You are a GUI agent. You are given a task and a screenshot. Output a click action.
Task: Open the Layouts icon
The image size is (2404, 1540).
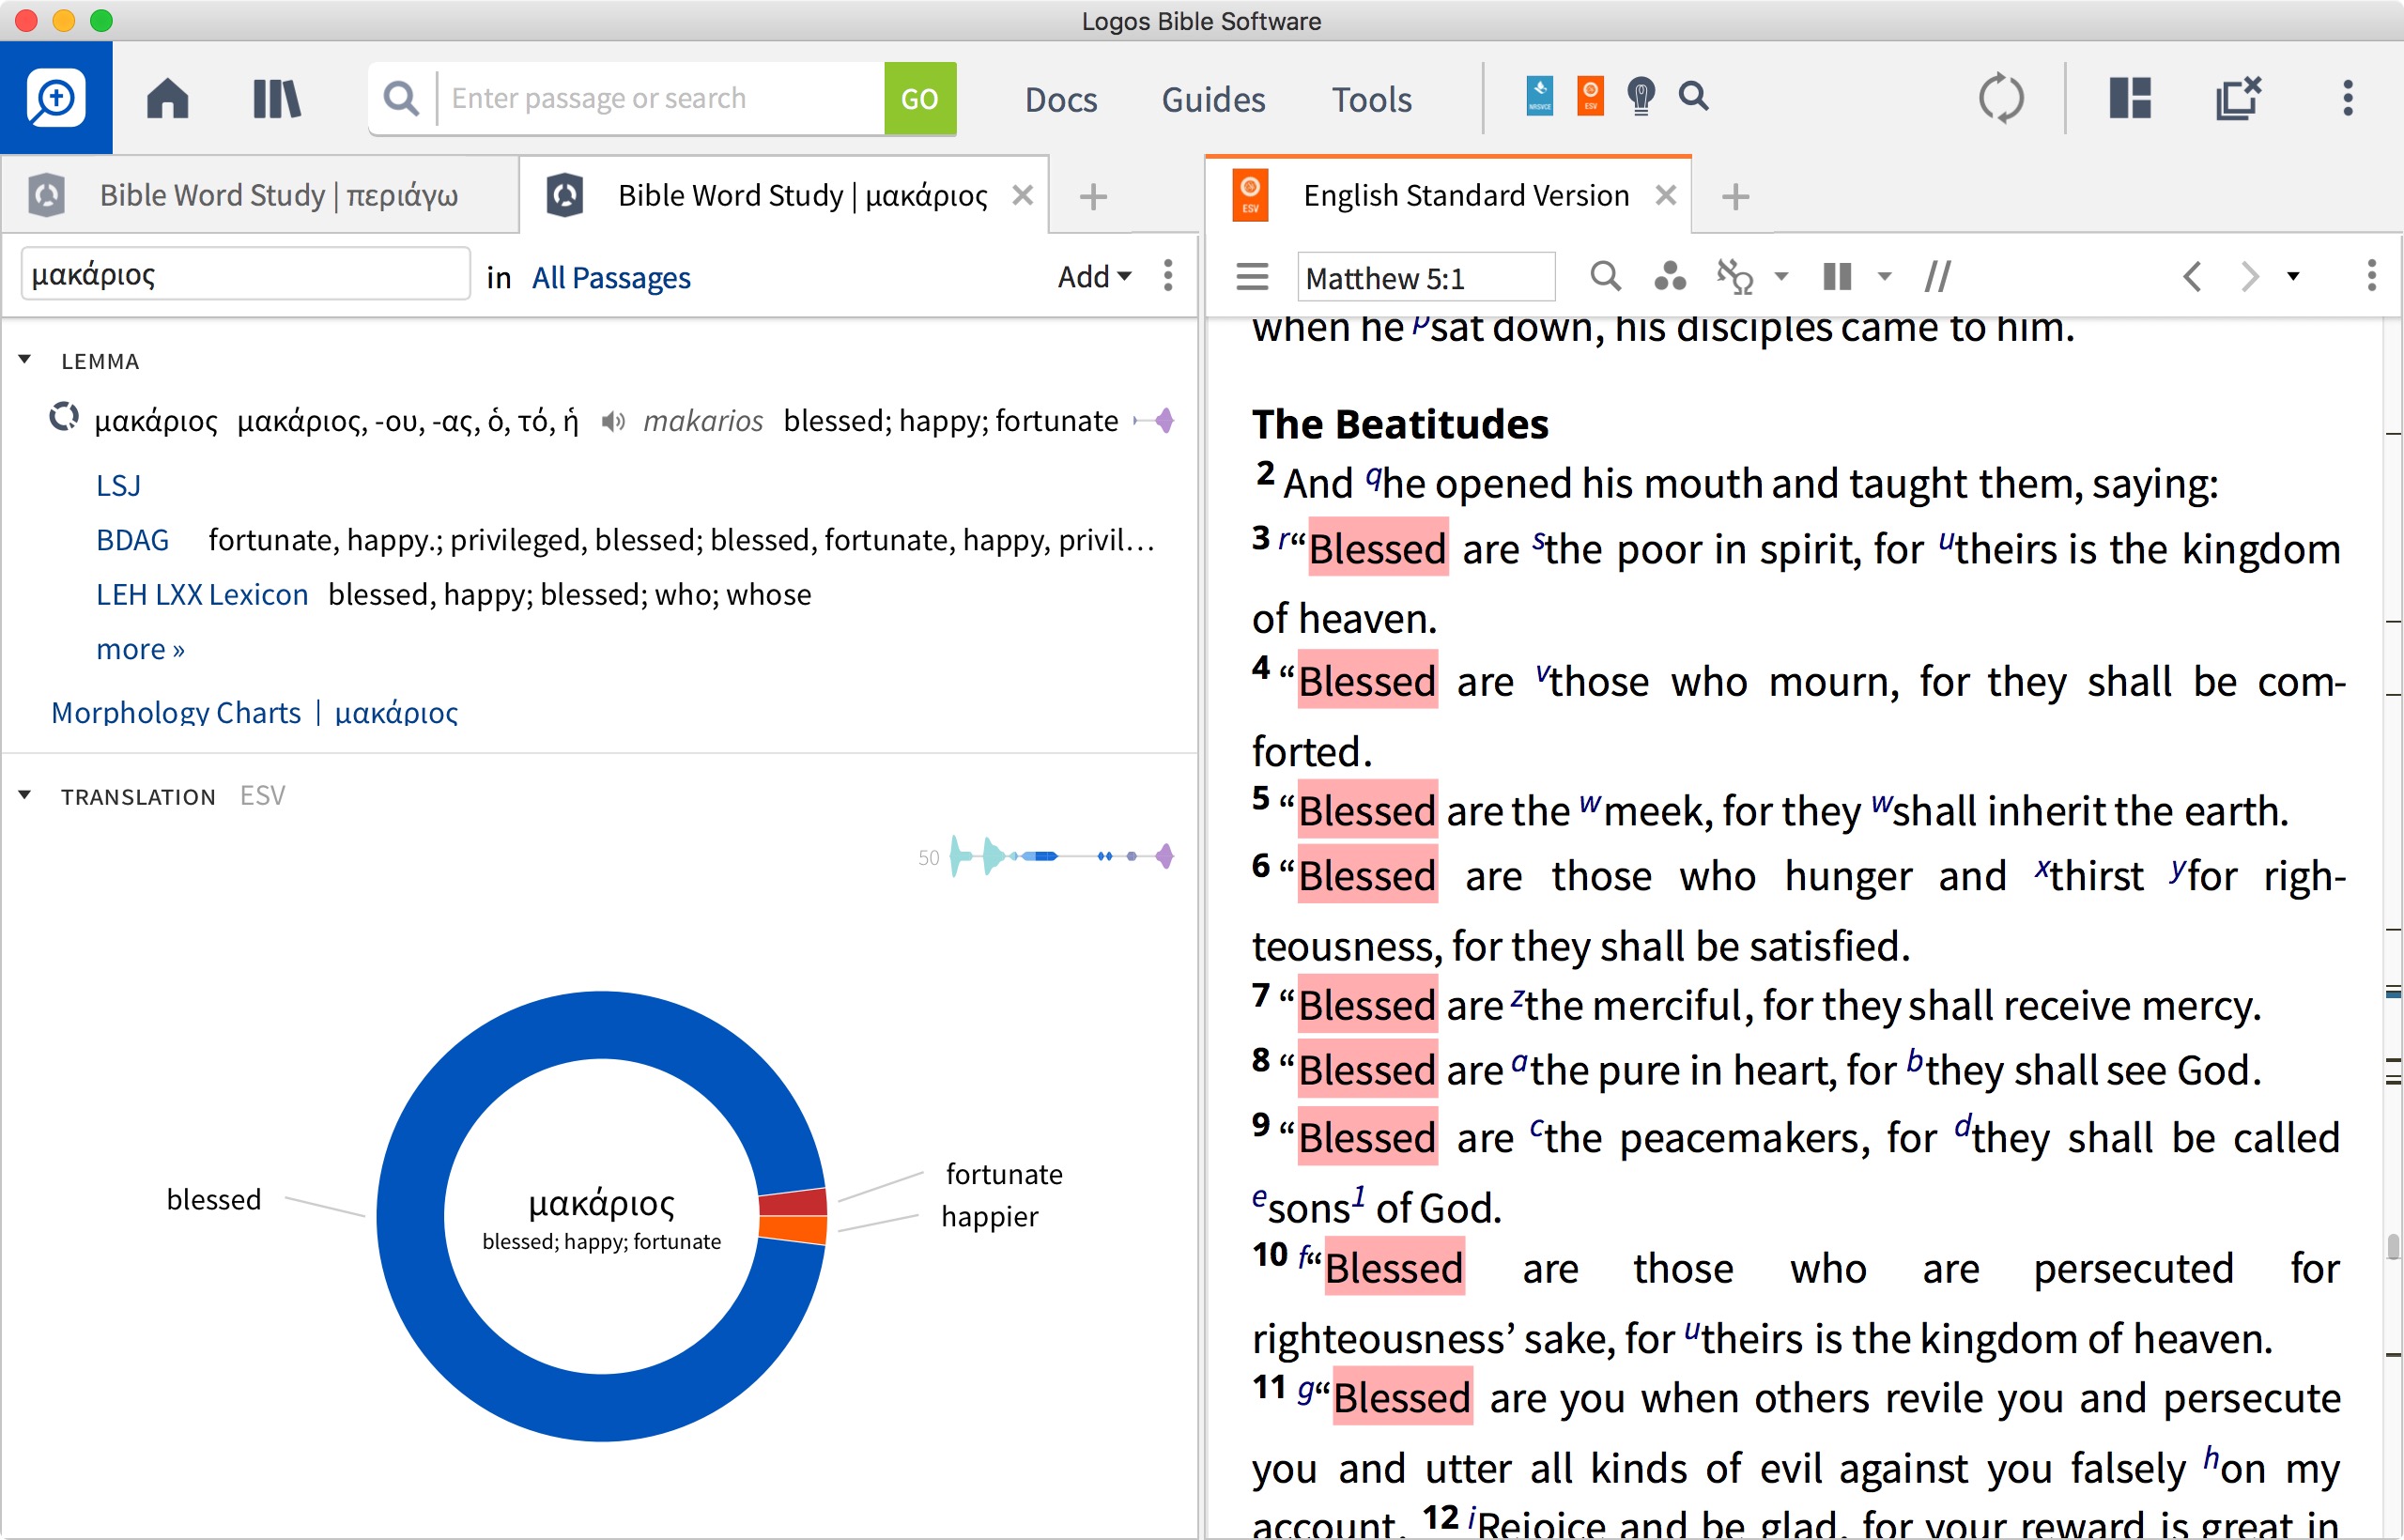tap(2130, 98)
